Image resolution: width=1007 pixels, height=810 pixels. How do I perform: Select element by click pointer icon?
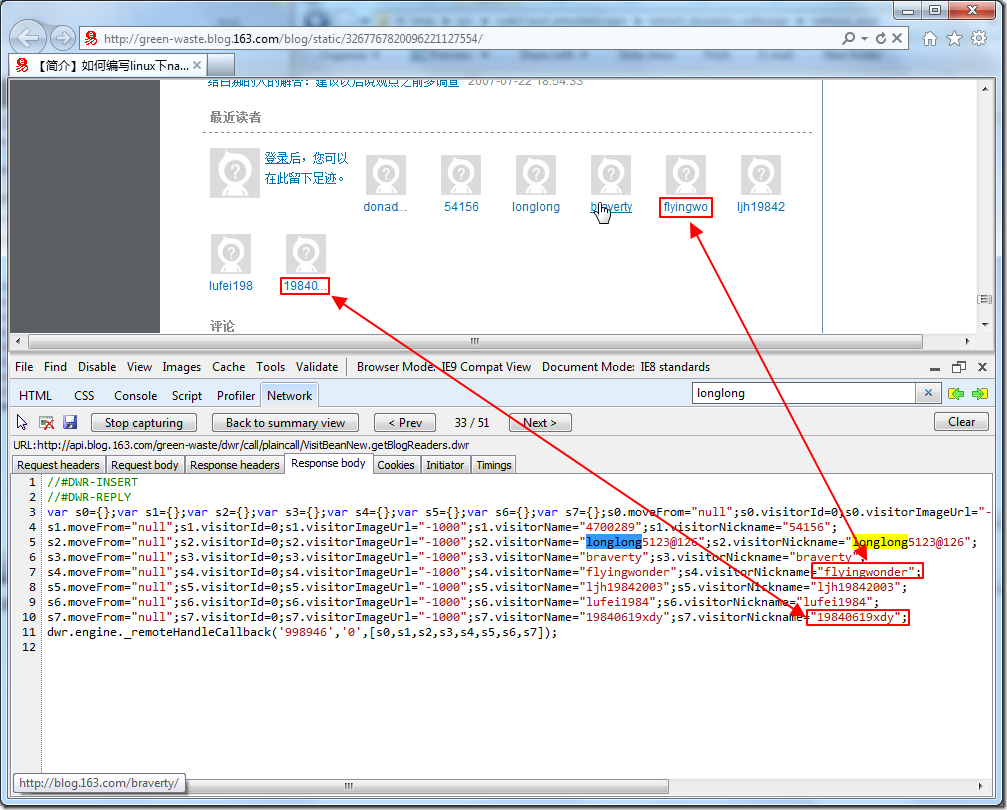tap(22, 422)
